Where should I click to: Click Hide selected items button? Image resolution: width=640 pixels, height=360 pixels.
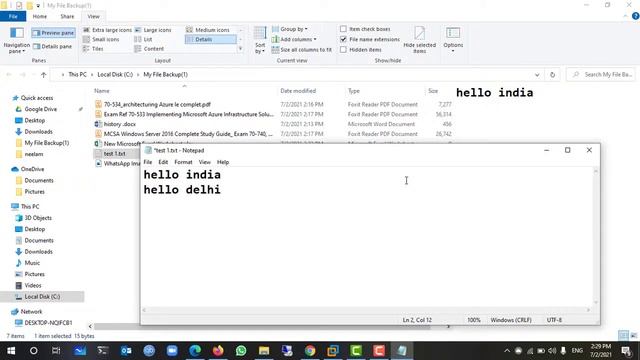[x=420, y=40]
